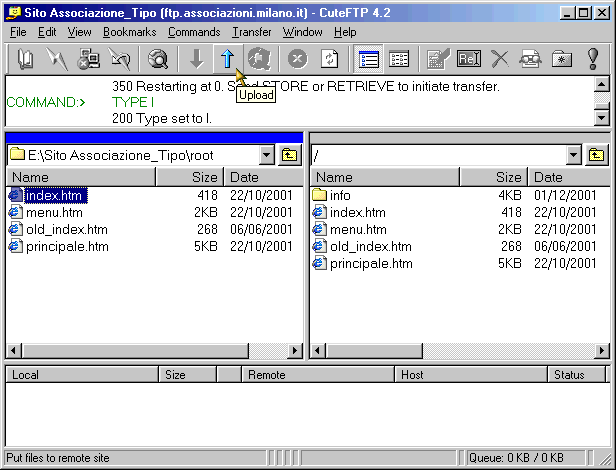Open the Window menu

pyautogui.click(x=302, y=32)
